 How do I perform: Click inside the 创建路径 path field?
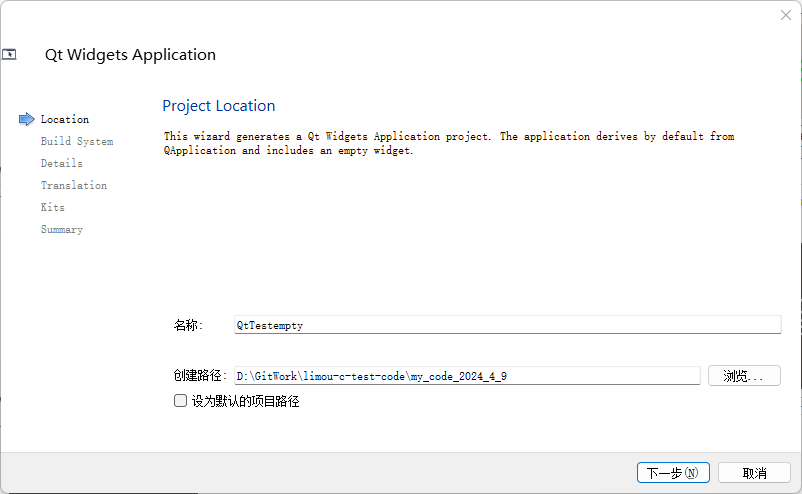pyautogui.click(x=466, y=376)
